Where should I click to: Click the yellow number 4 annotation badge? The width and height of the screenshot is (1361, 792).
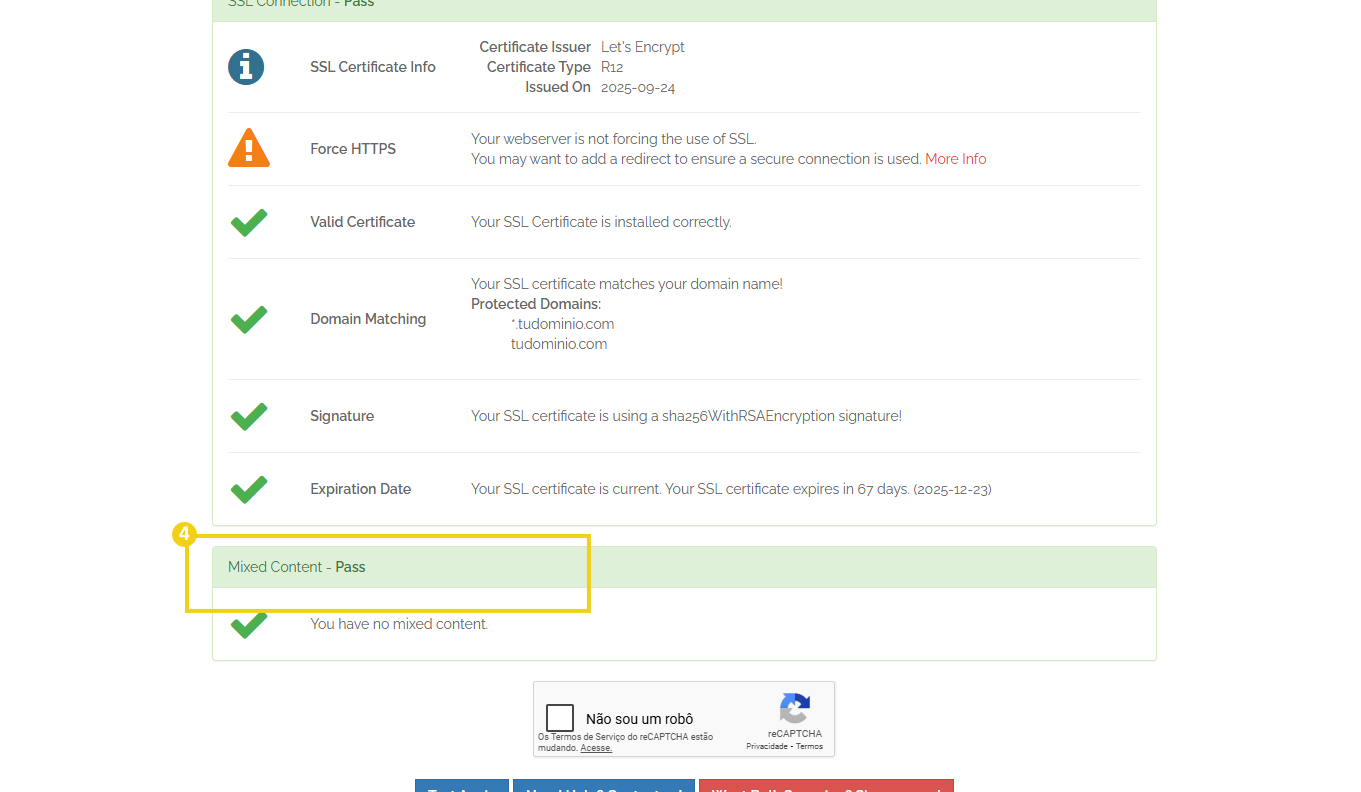pos(184,535)
